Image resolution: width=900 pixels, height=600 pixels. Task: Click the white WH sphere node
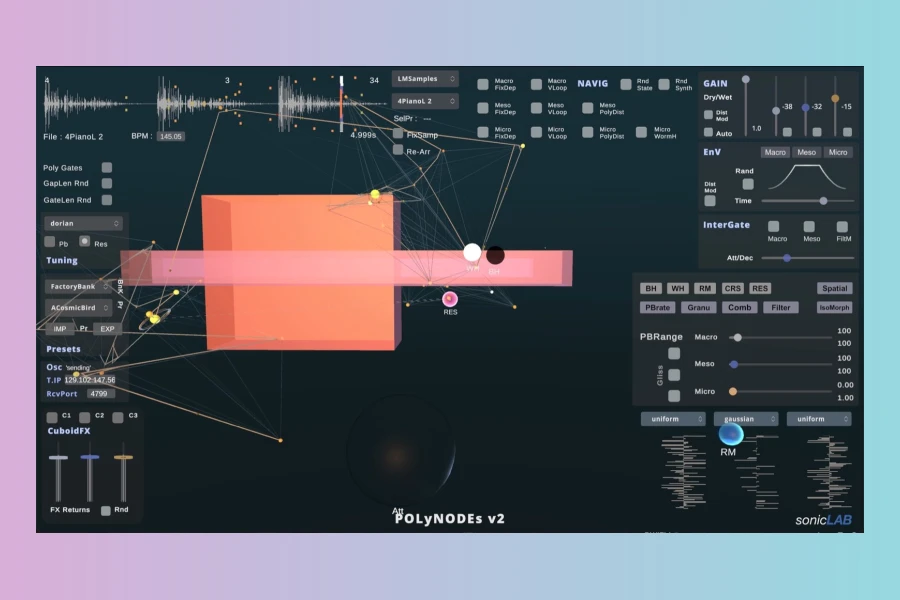tap(472, 252)
